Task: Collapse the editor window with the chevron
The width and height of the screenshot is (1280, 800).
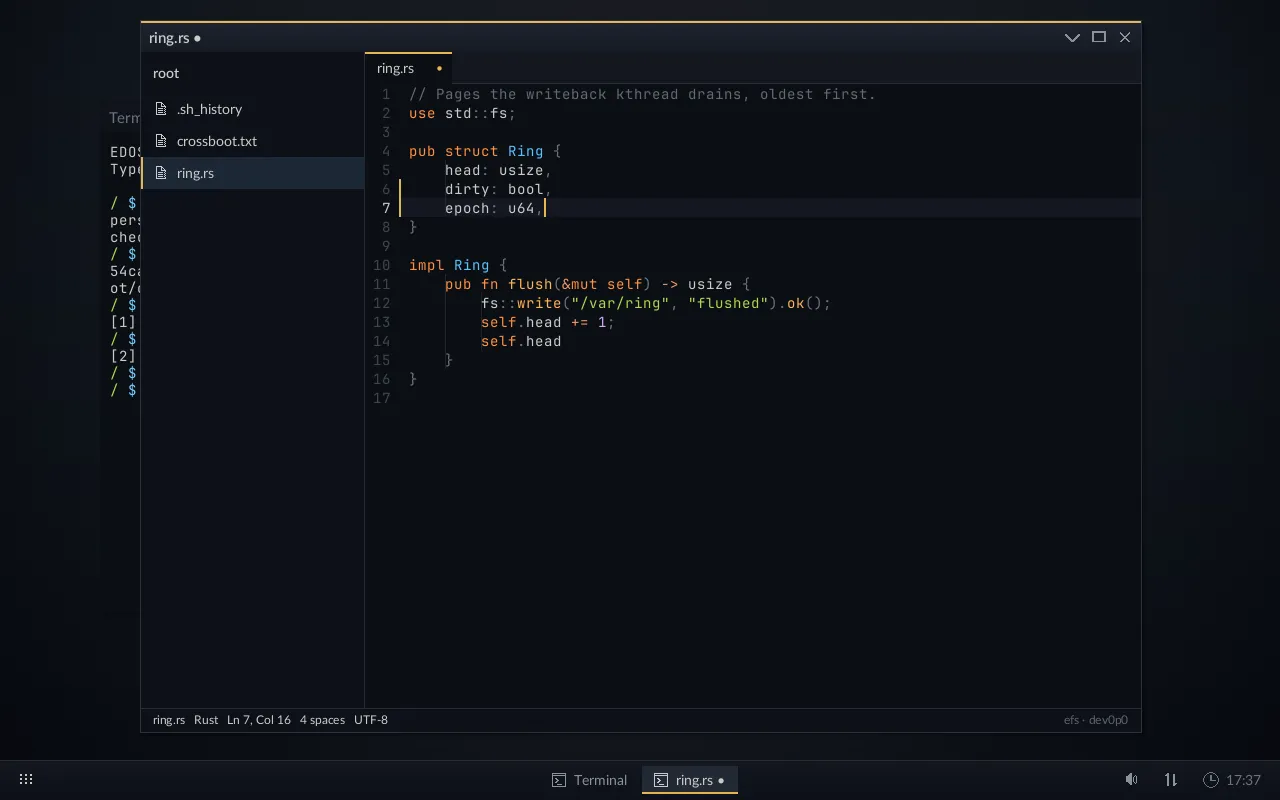Action: 1072,38
